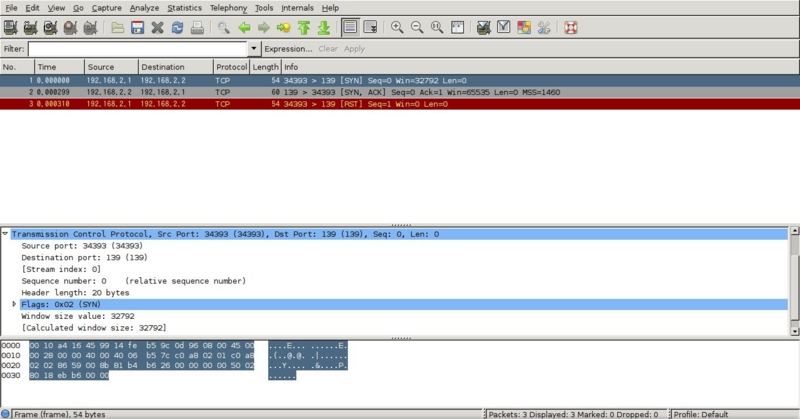Image resolution: width=800 pixels, height=419 pixels.
Task: Select packet 1 SYN row
Action: tap(400, 81)
